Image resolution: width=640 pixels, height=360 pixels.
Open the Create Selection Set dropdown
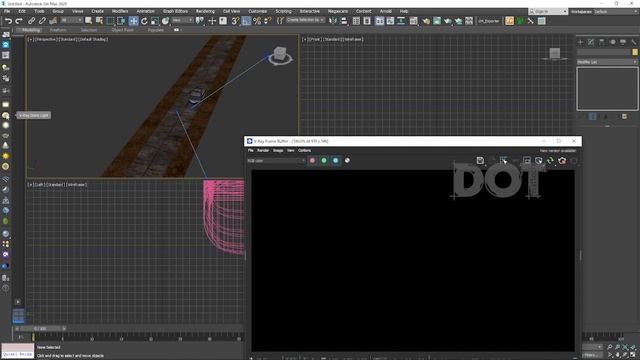[305, 20]
